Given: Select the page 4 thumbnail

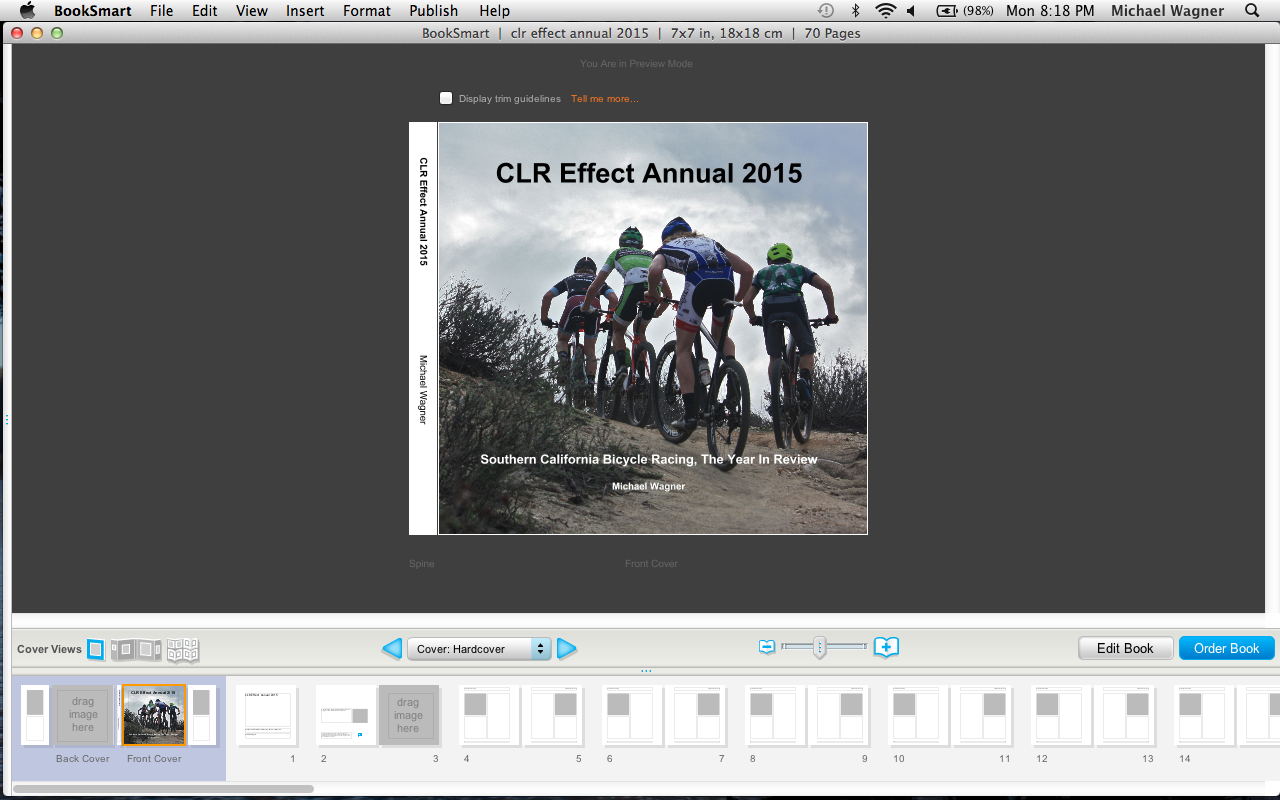Looking at the screenshot, I should pos(489,715).
